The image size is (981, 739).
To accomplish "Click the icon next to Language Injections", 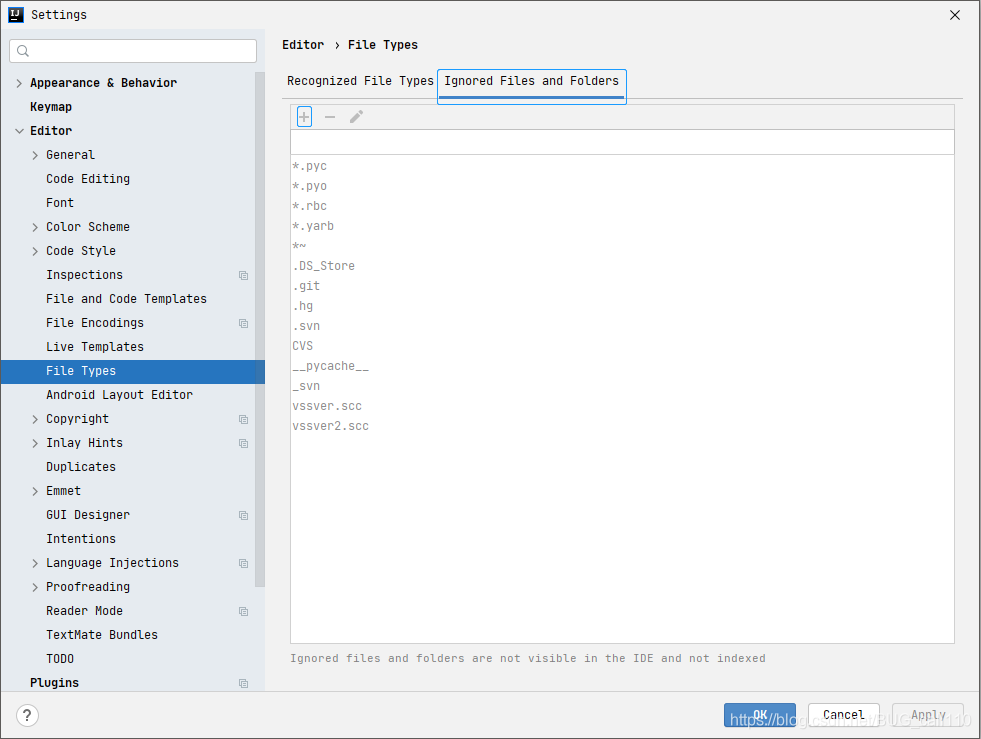I will coord(243,563).
